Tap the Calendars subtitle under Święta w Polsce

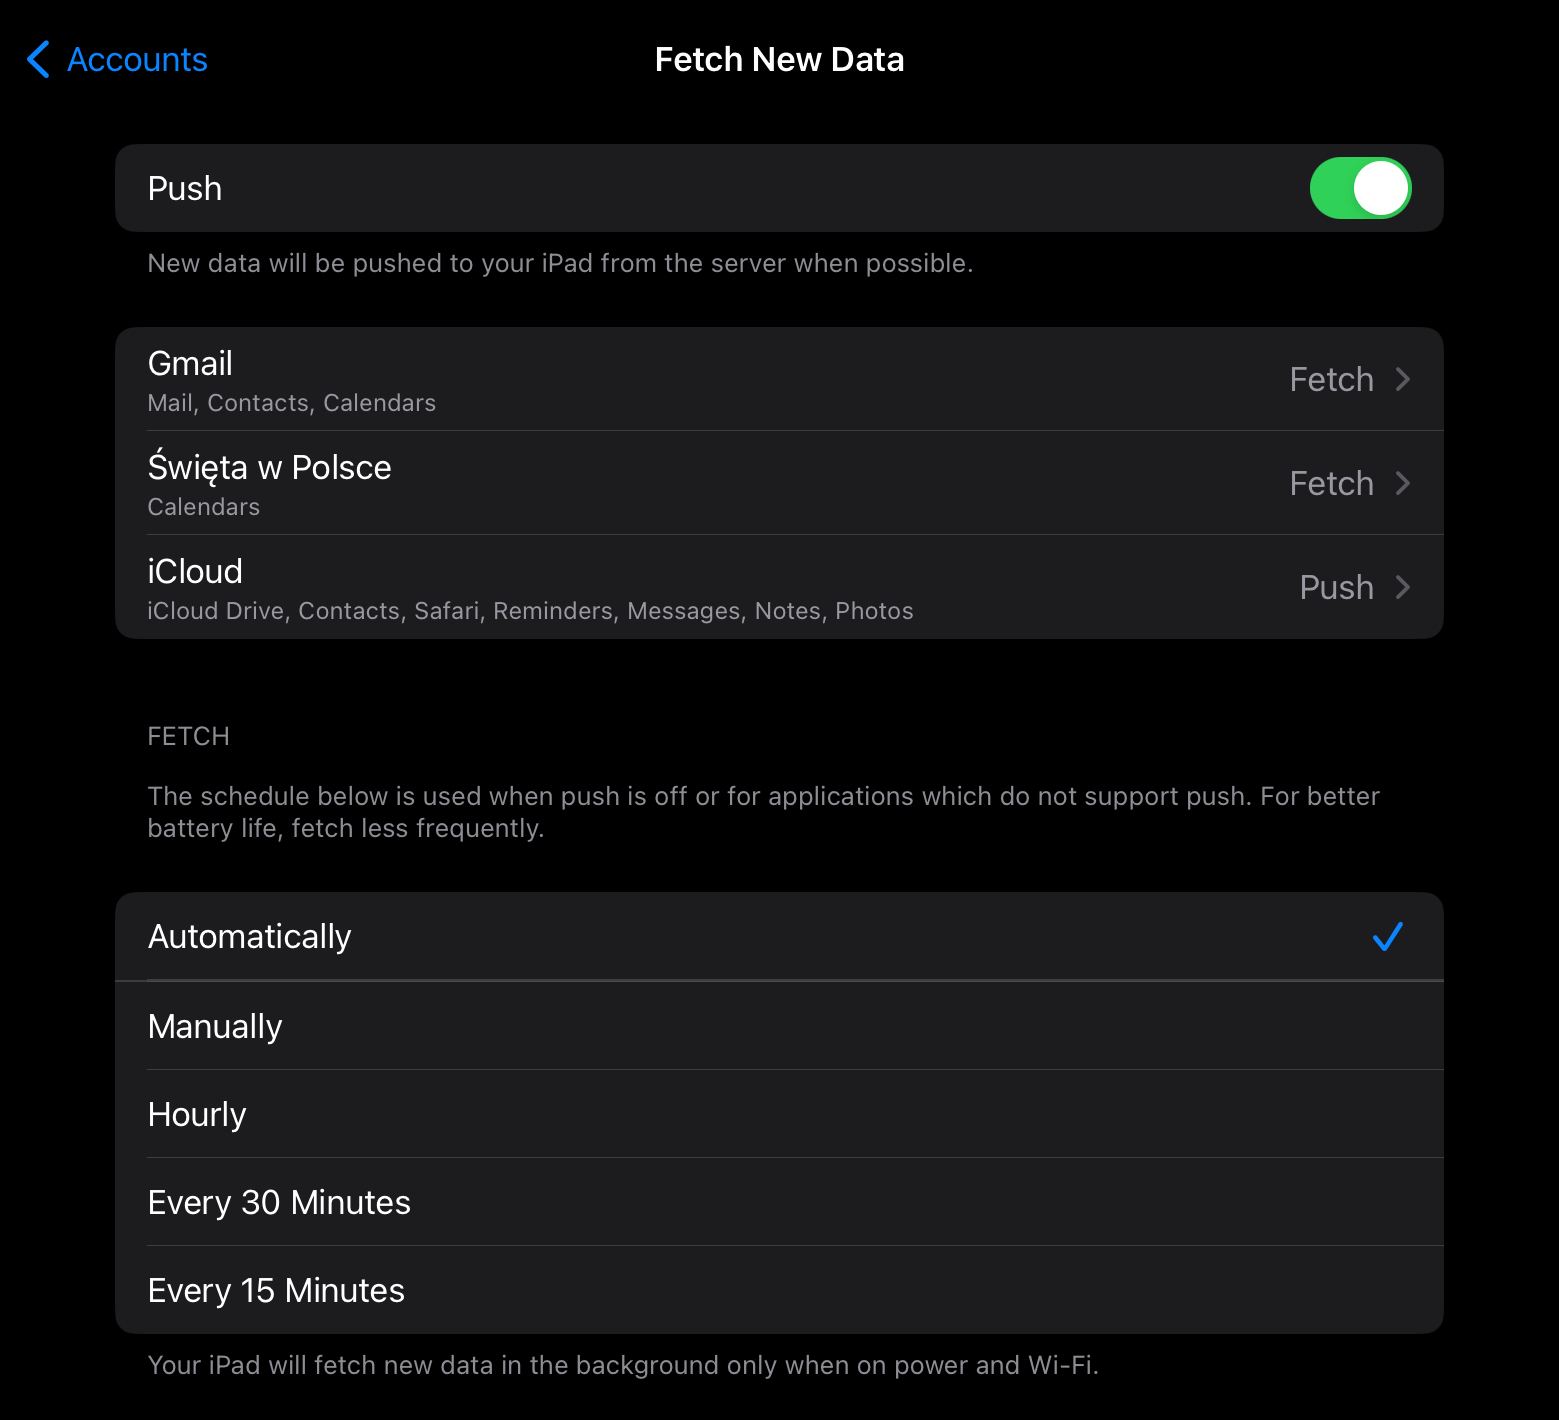click(204, 507)
